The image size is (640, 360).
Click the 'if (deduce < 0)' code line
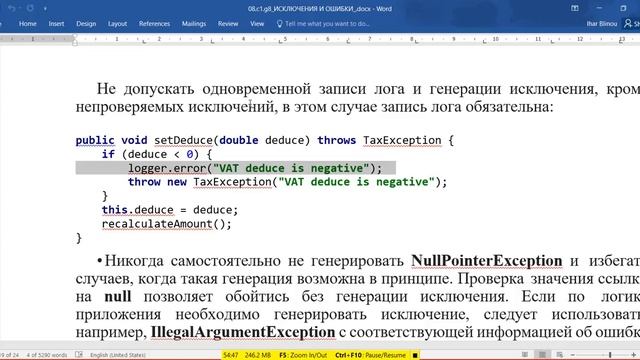click(x=157, y=154)
